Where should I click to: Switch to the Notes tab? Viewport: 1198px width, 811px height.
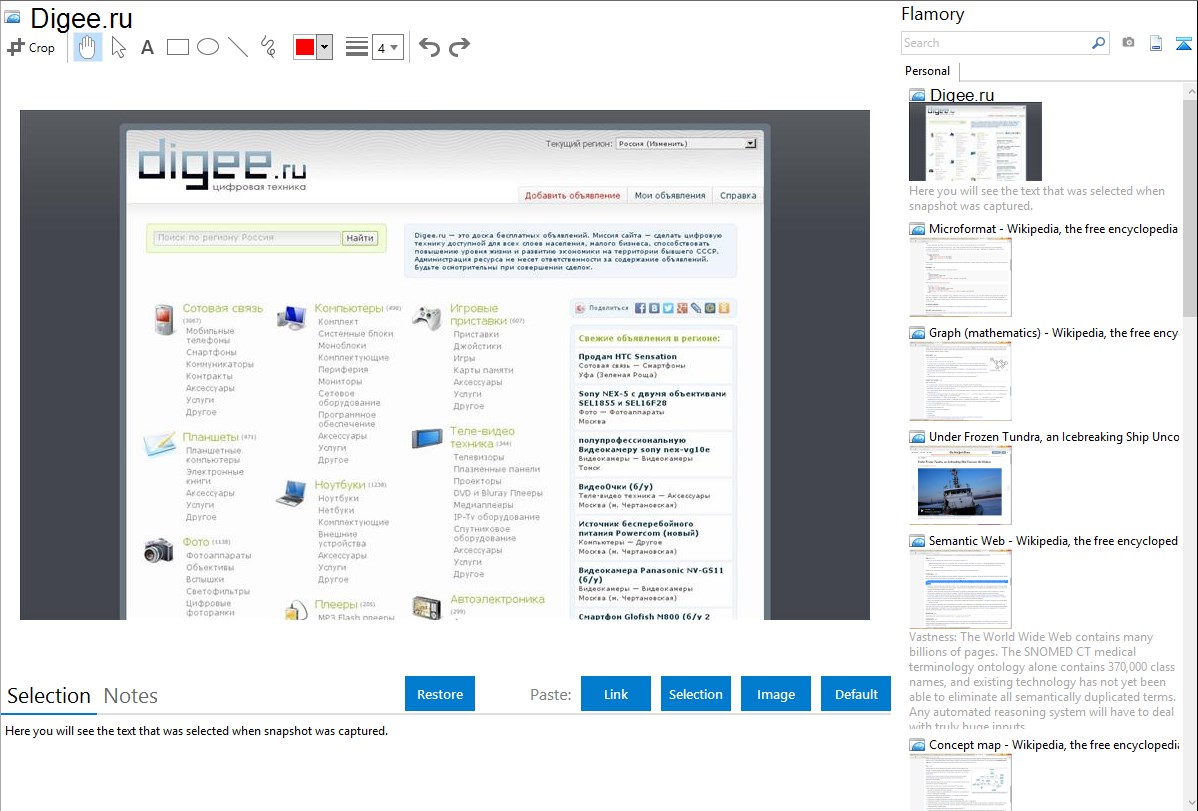131,696
